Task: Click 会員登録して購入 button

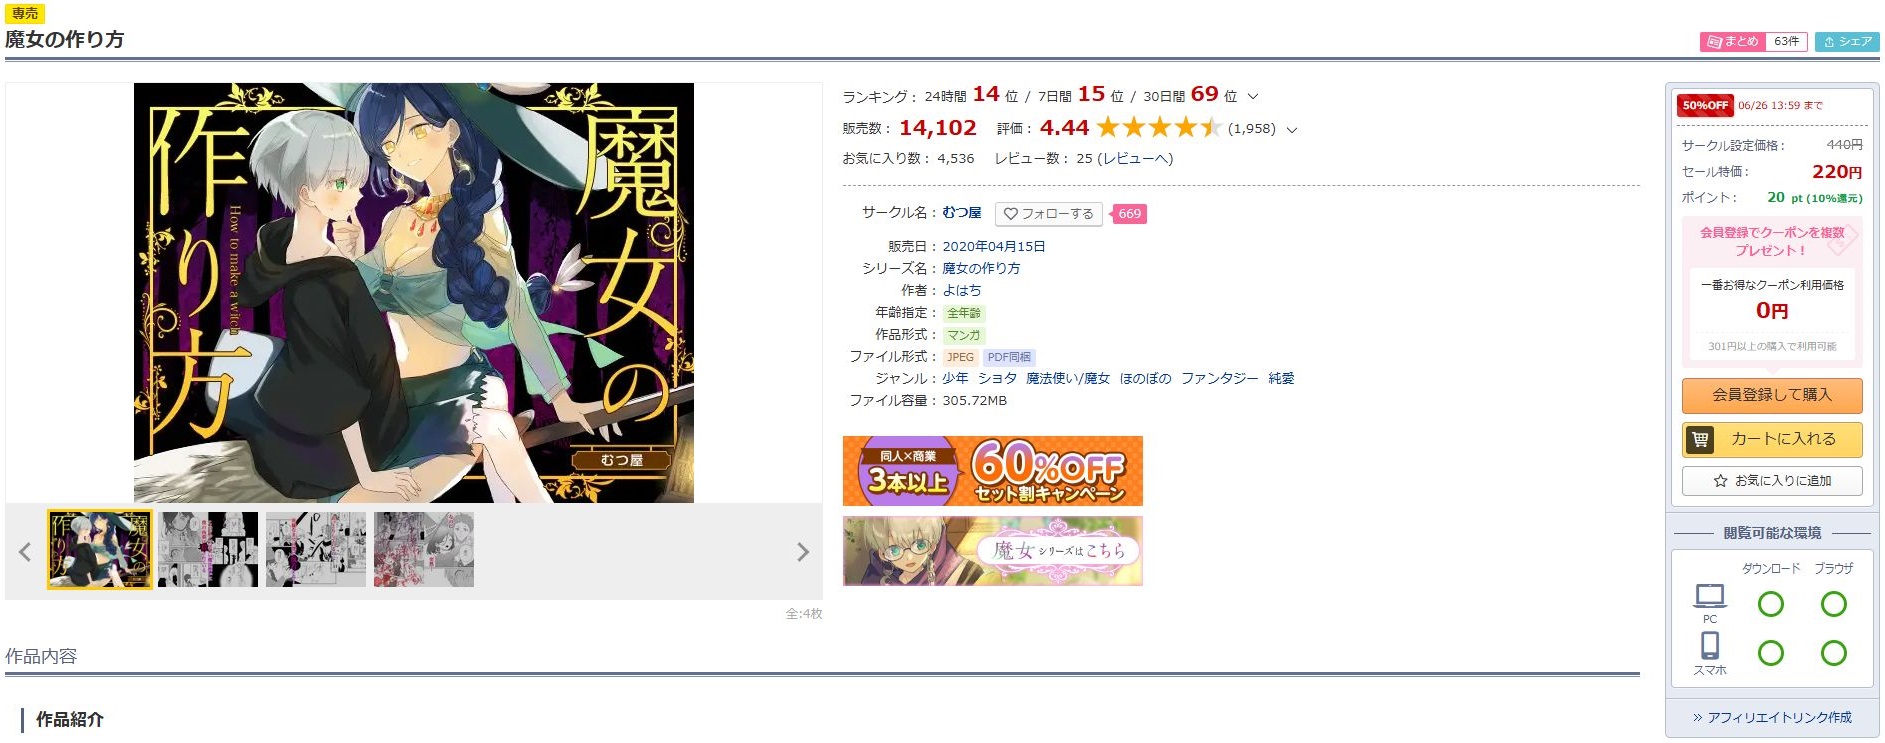Action: (x=1772, y=395)
